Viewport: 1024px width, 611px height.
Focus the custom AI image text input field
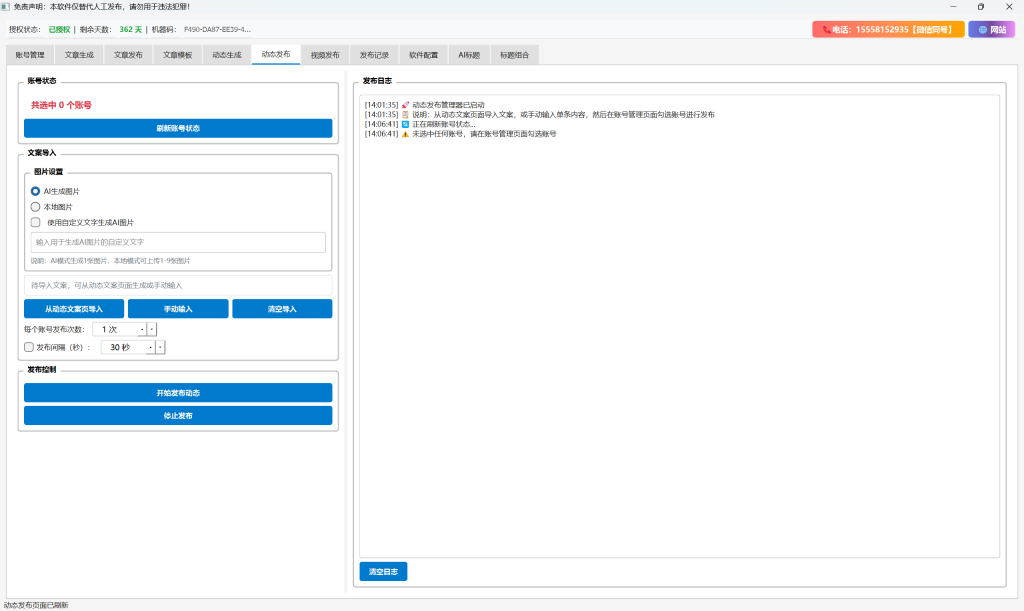178,242
